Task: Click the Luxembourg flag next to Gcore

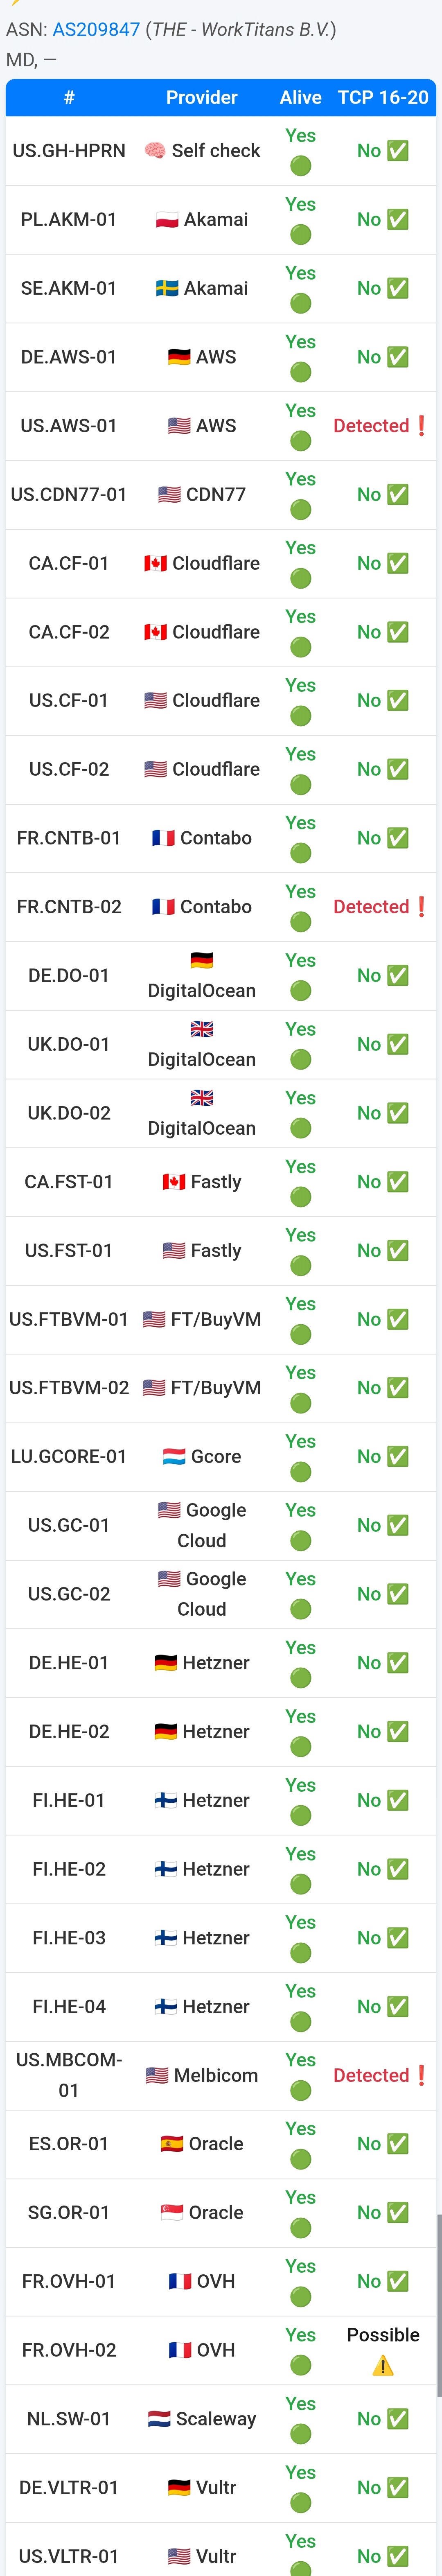Action: (174, 1456)
